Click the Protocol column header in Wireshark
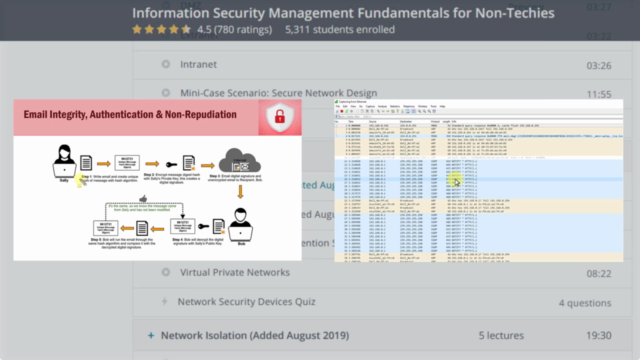 pos(435,122)
